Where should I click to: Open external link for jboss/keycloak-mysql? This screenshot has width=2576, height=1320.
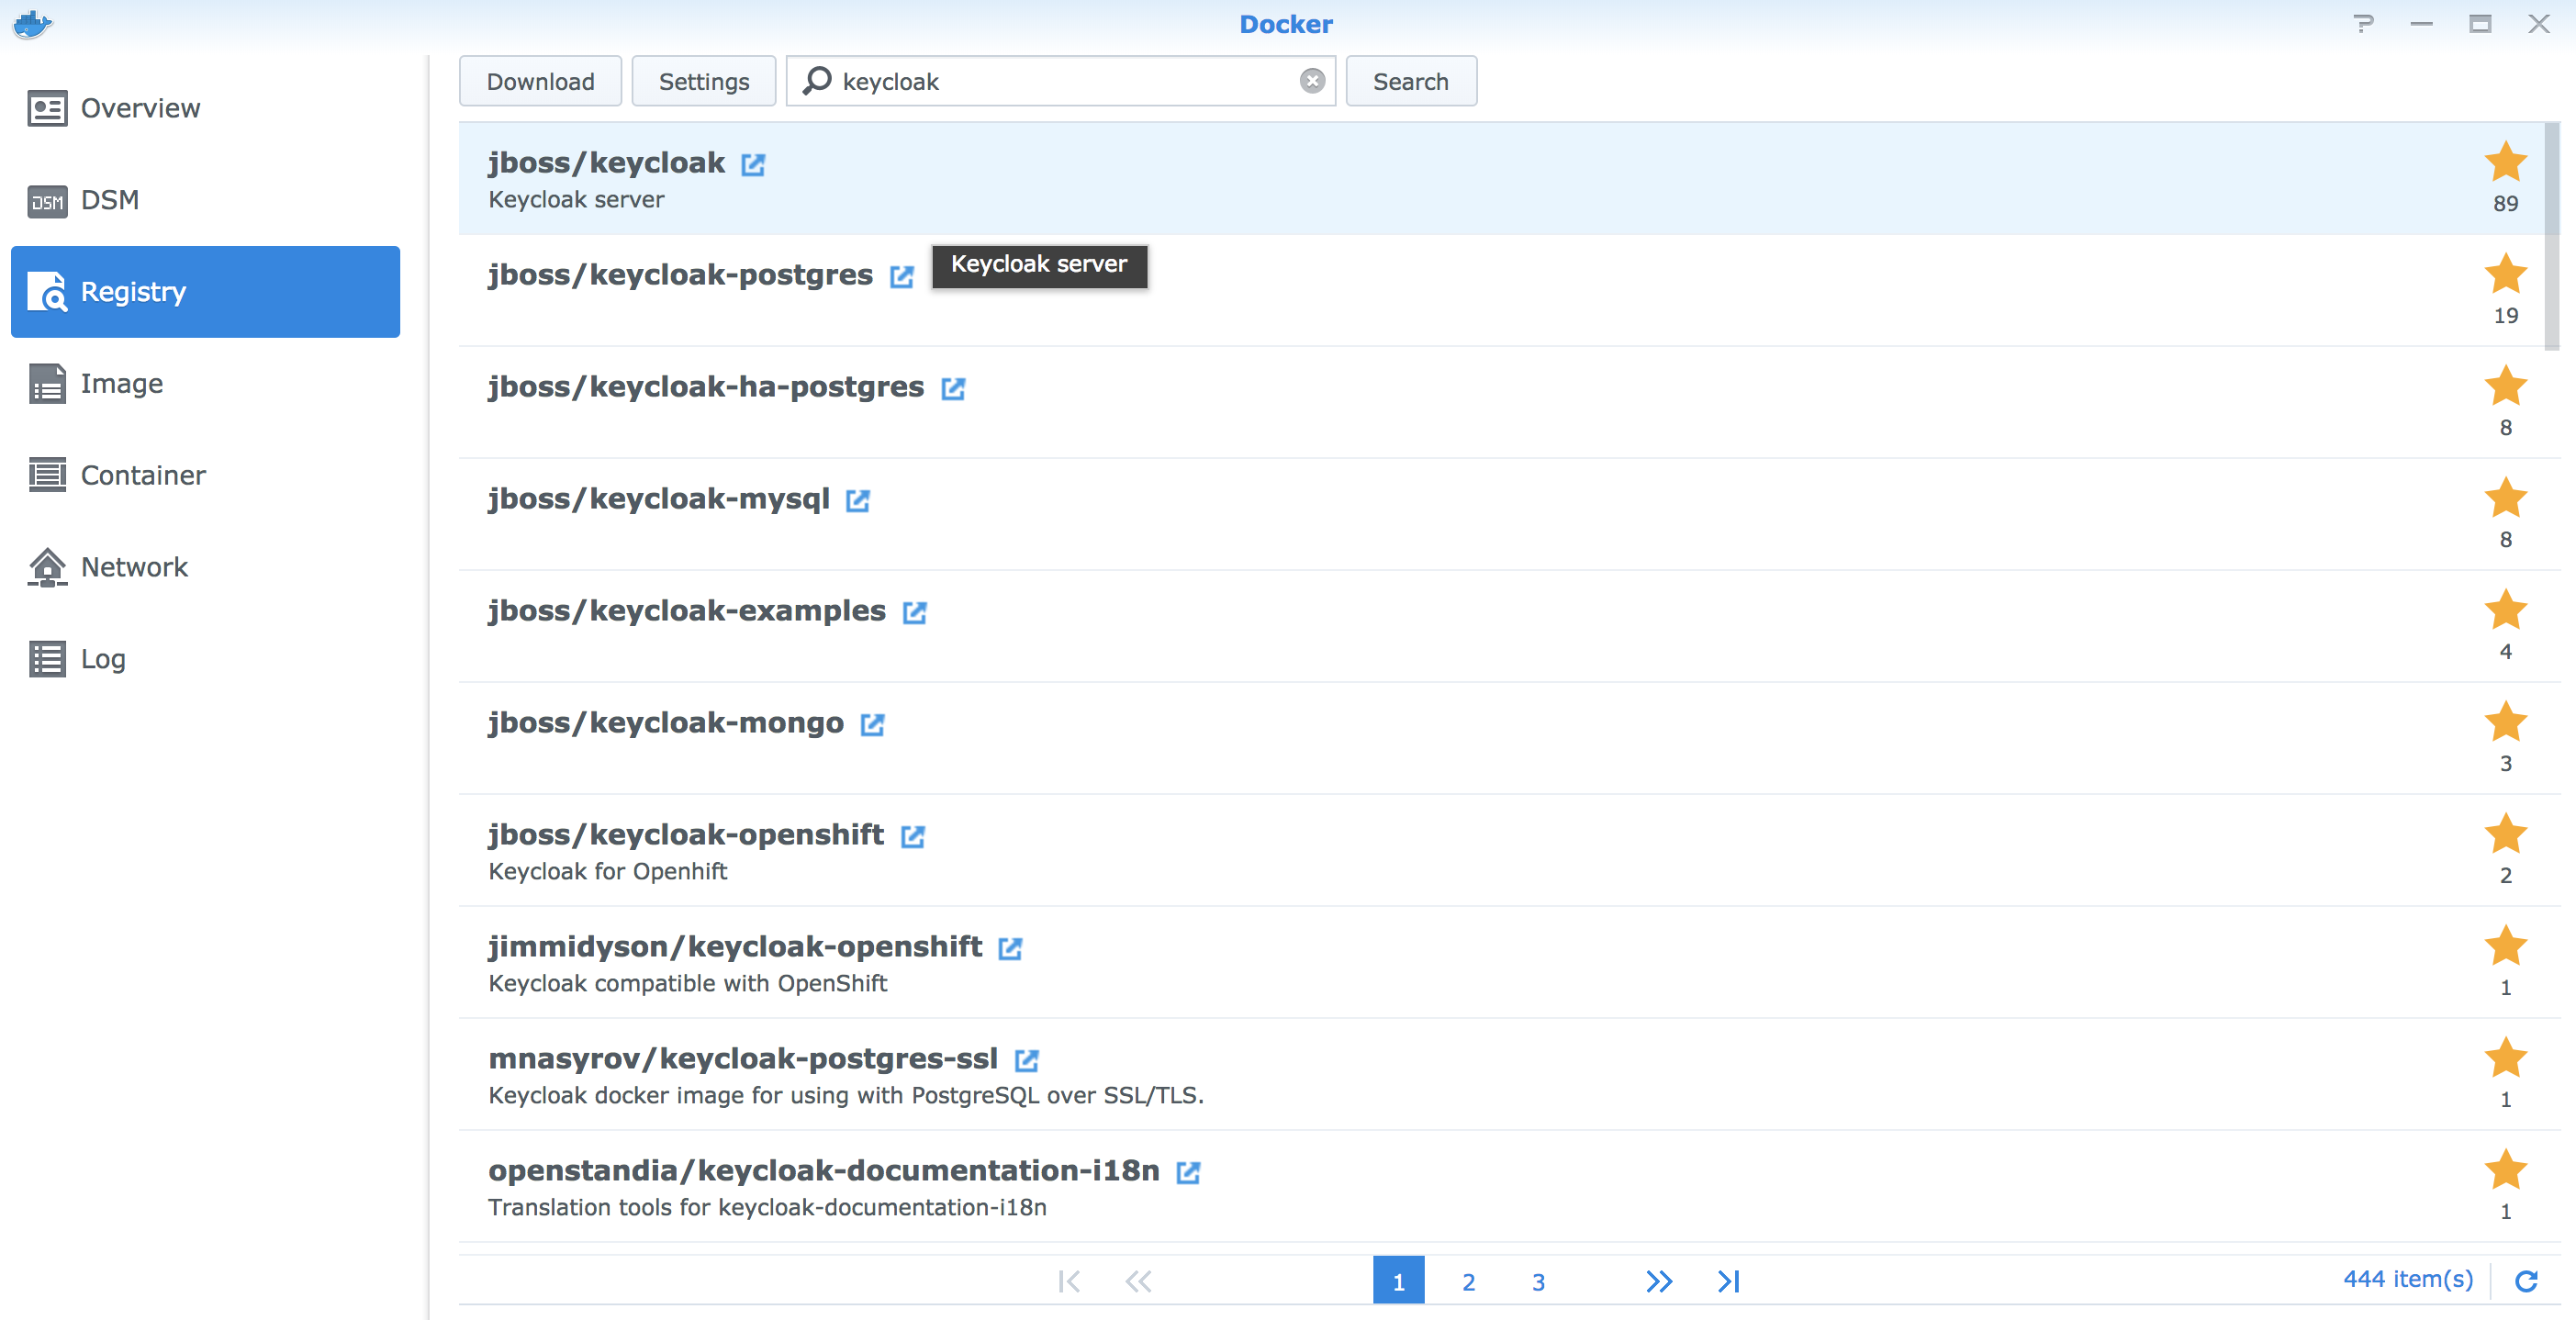[x=857, y=501]
